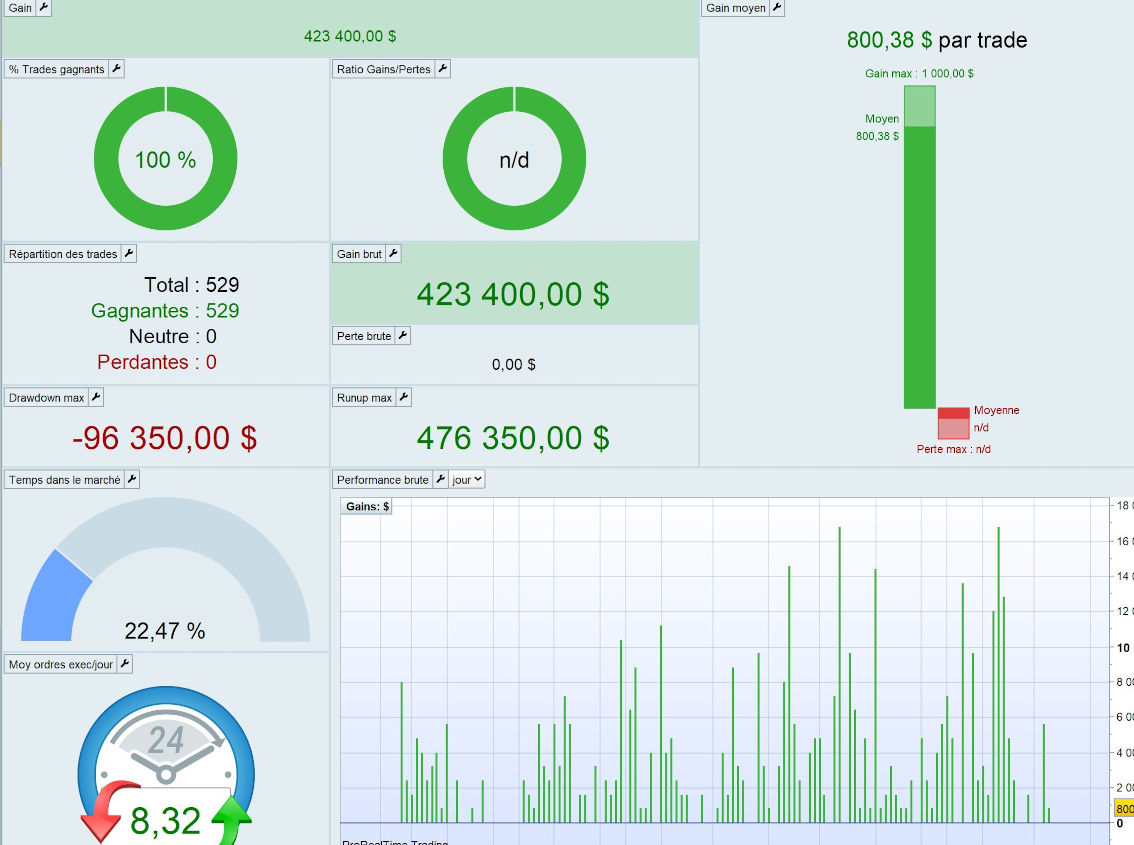Image resolution: width=1134 pixels, height=845 pixels.
Task: Expand the jour period dropdown
Action: point(466,480)
